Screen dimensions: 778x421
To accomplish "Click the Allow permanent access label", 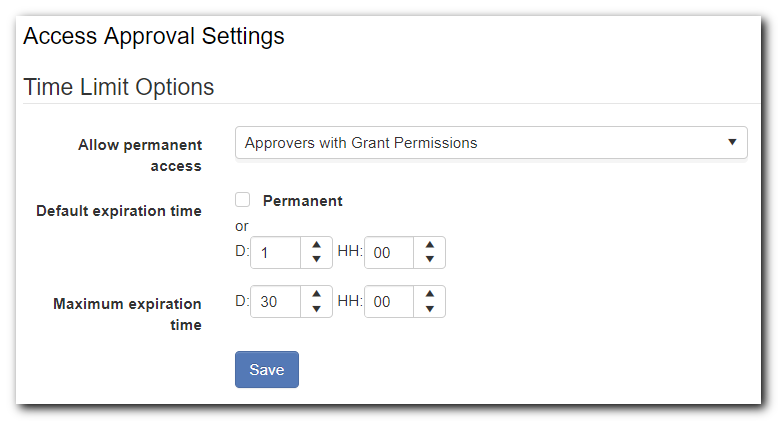I will (140, 155).
